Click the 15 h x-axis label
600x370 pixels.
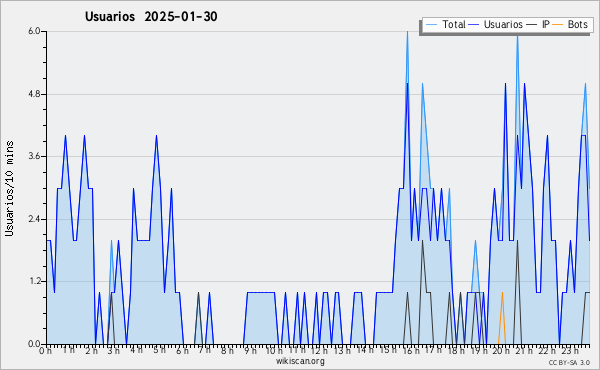click(x=388, y=350)
